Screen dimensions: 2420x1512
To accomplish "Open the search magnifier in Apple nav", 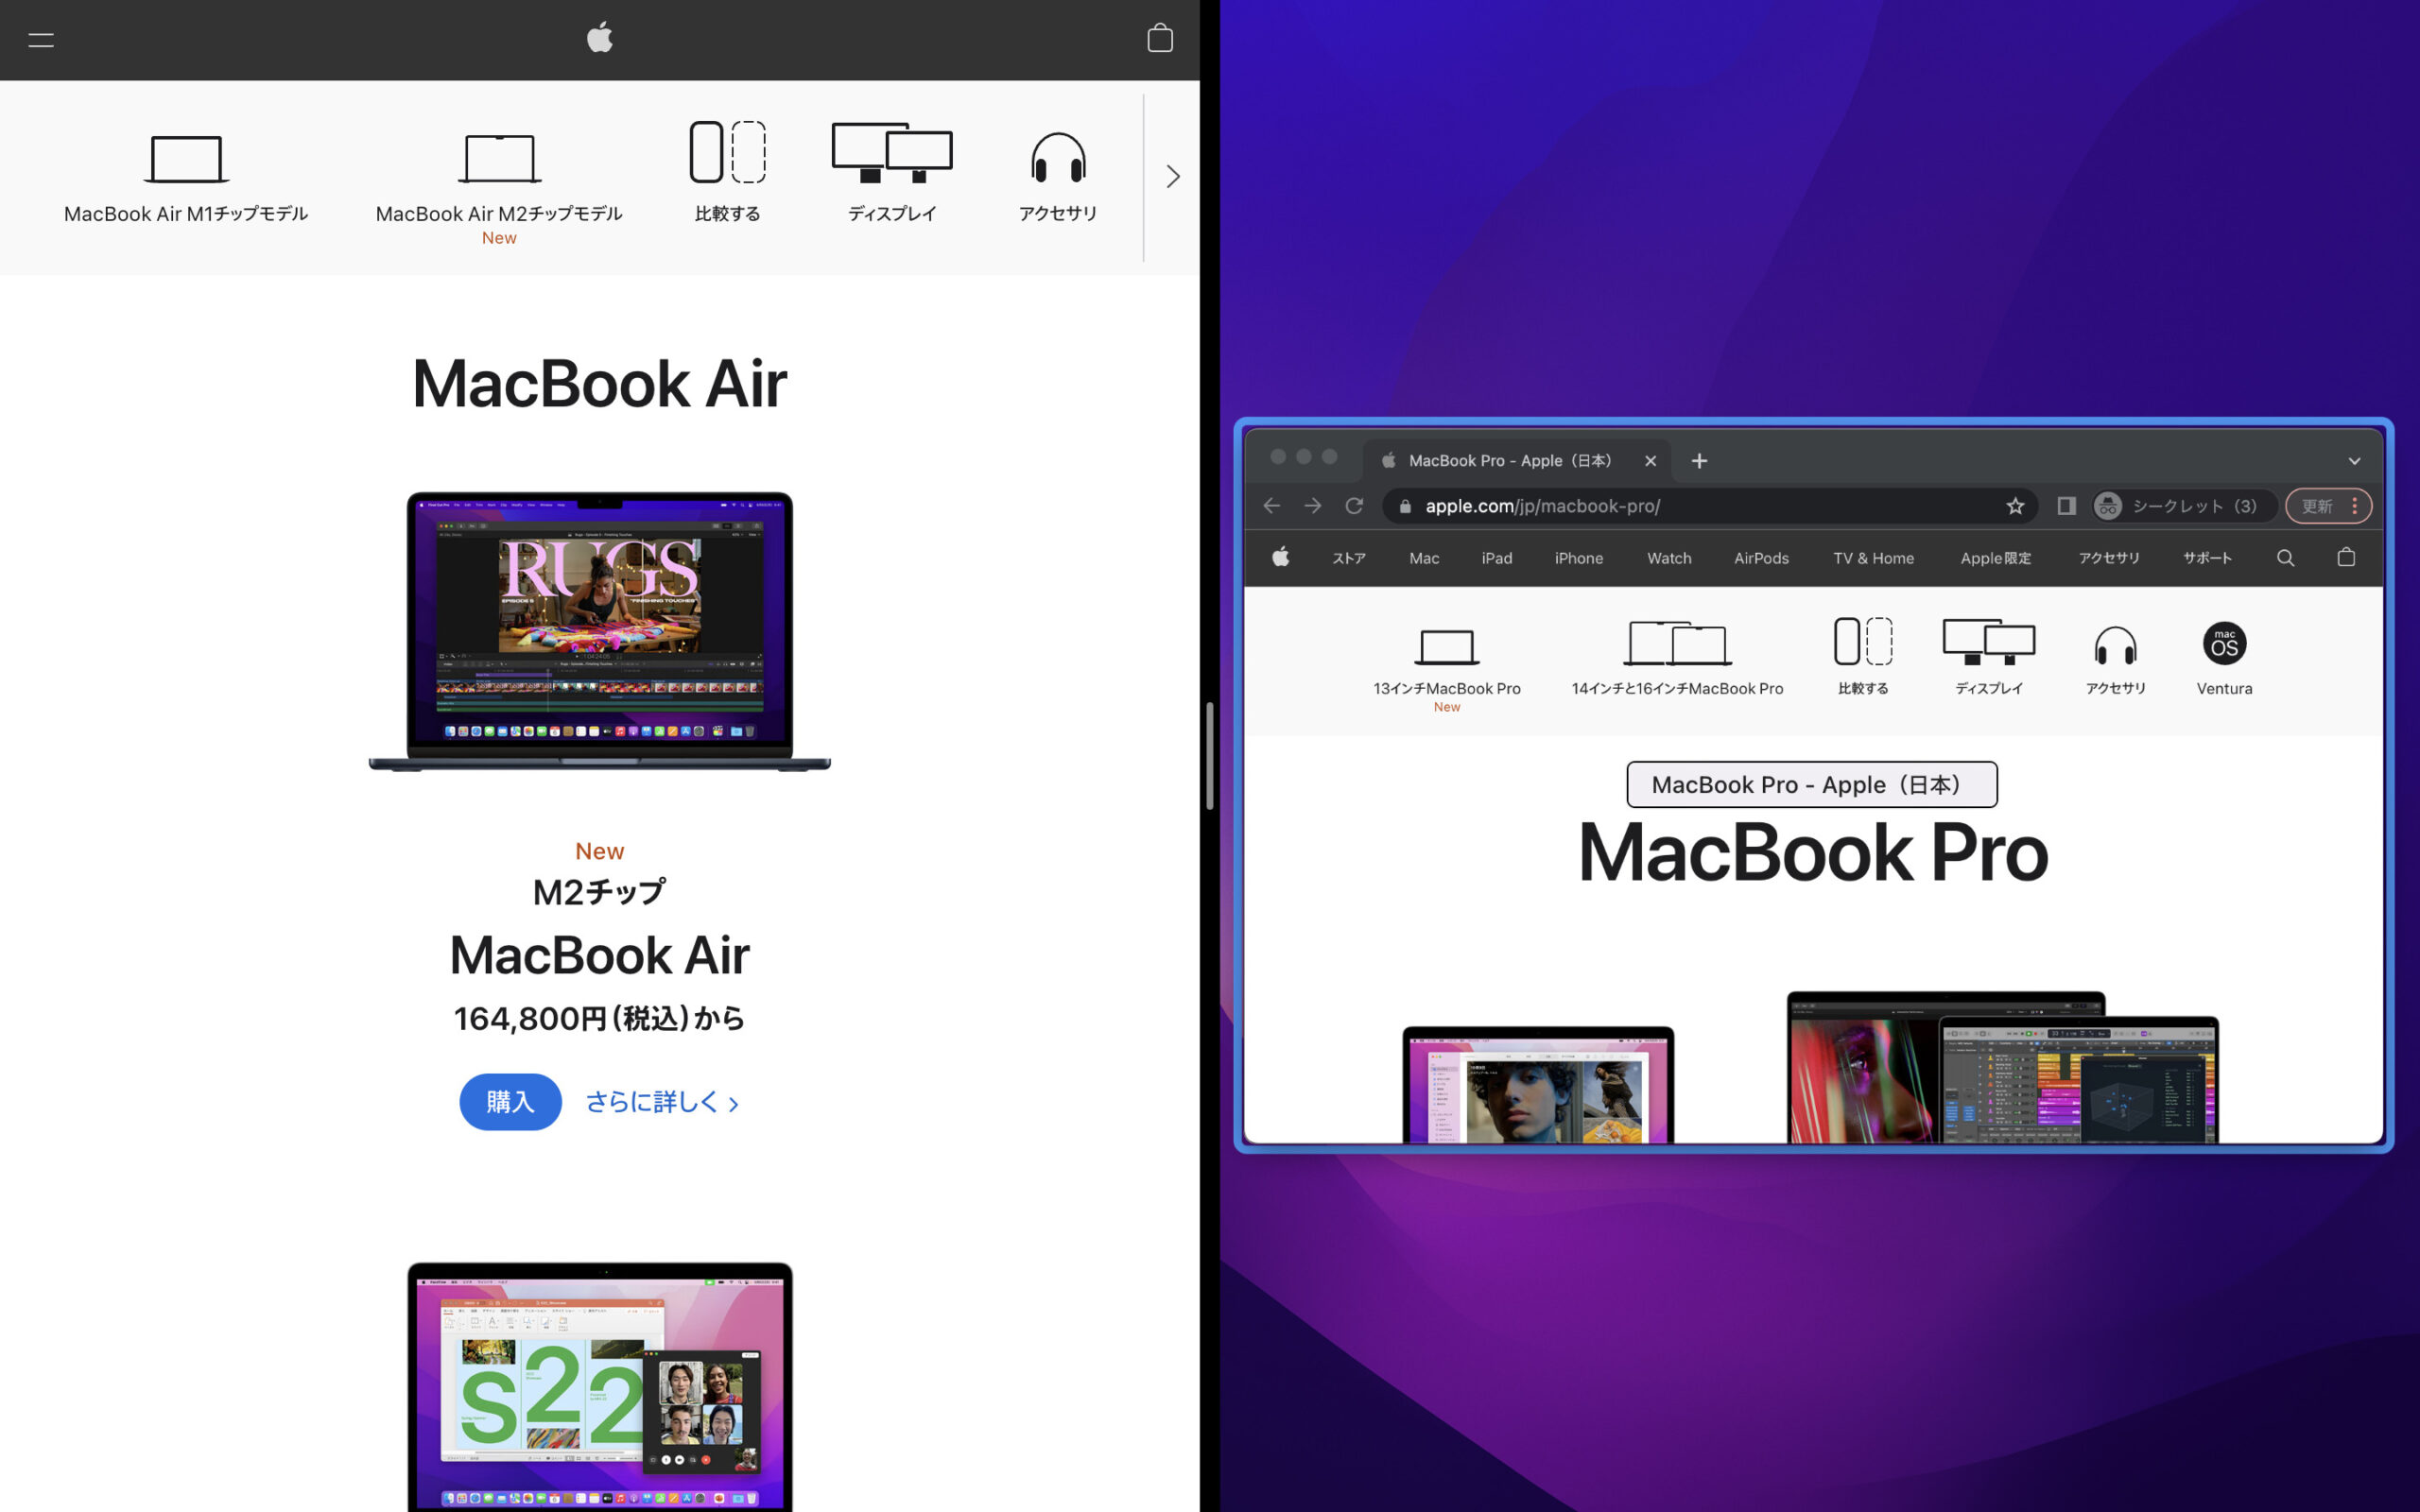I will tap(2286, 558).
